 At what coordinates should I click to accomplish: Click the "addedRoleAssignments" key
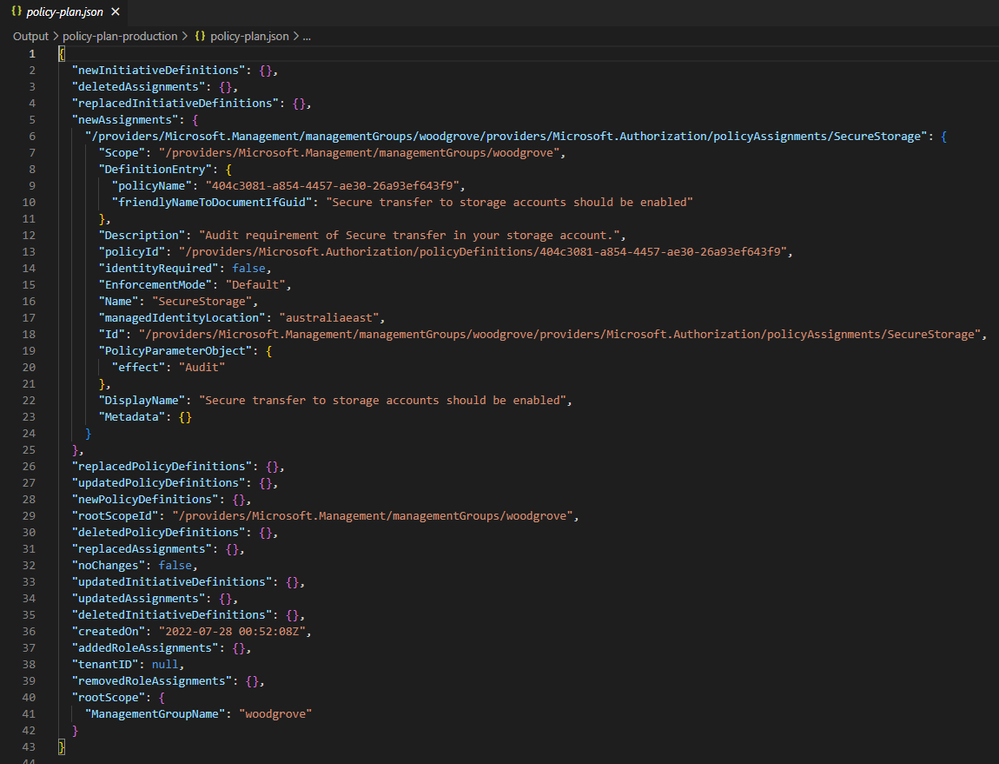145,648
